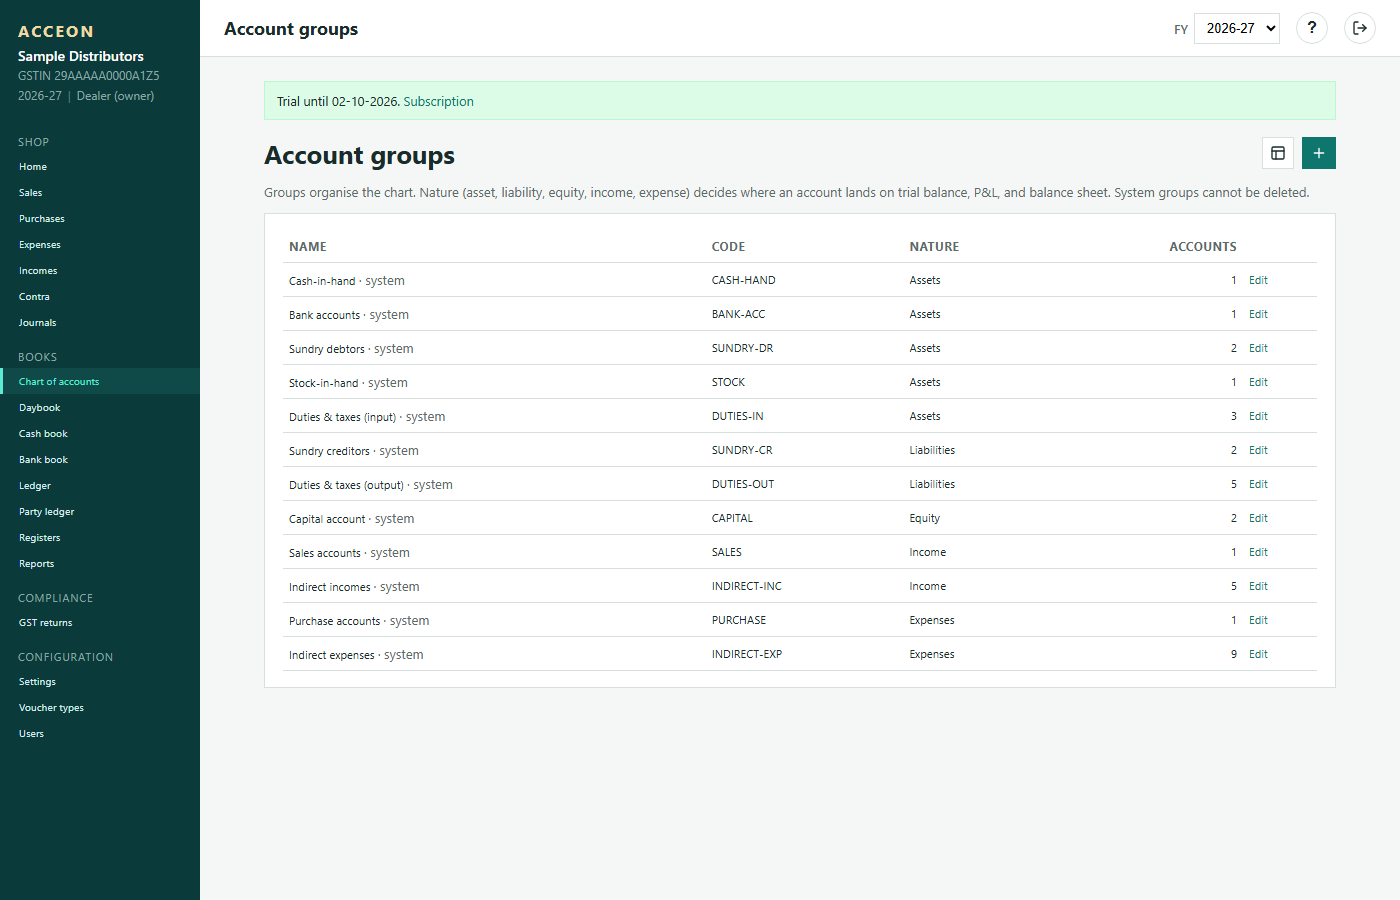1400x900 pixels.
Task: Open the help question mark icon
Action: click(1312, 28)
